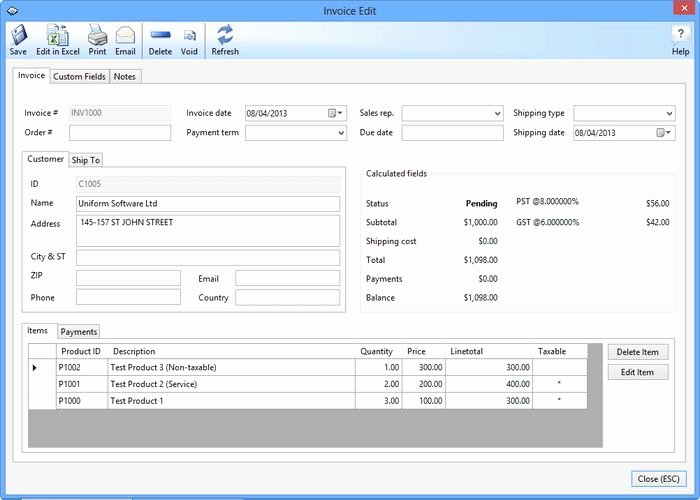Open the Shipping date calendar picker
Screen dimensions: 700x500
(663, 133)
